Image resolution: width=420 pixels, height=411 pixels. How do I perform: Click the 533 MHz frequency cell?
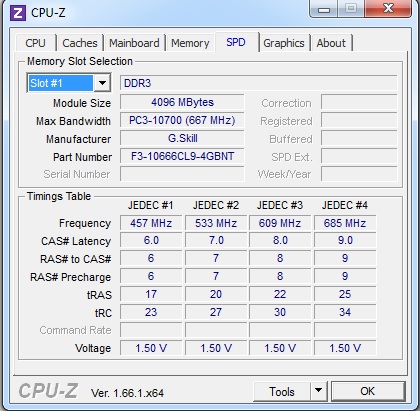click(216, 223)
